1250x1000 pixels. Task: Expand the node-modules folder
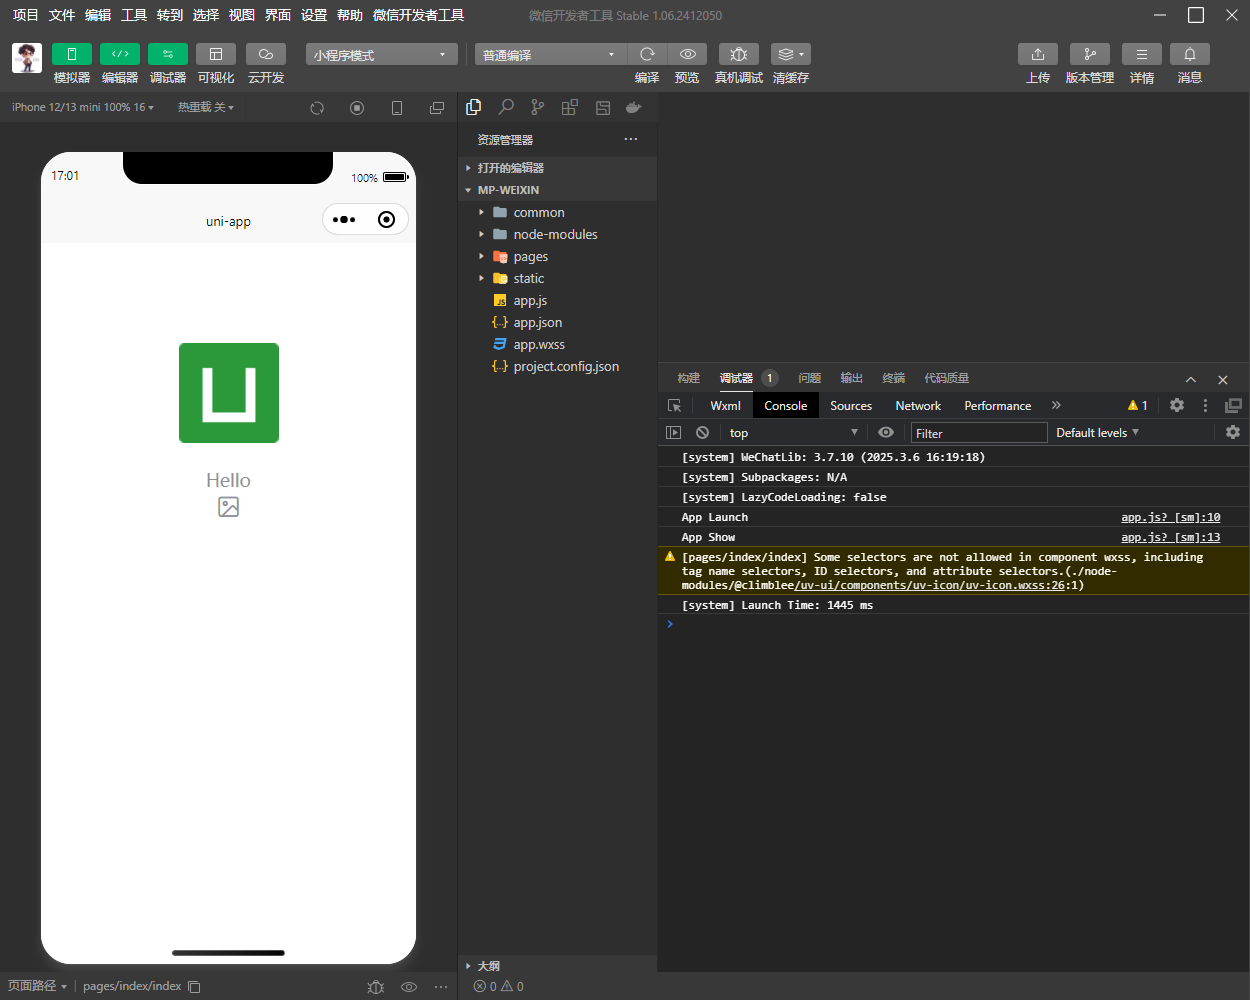tap(557, 234)
